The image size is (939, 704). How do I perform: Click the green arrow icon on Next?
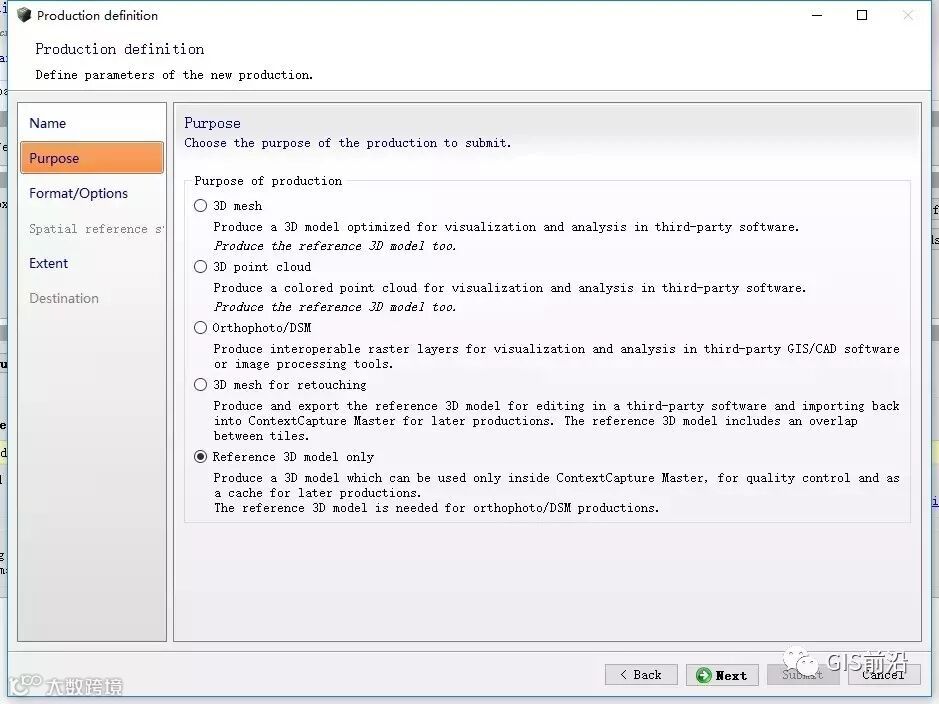click(704, 675)
